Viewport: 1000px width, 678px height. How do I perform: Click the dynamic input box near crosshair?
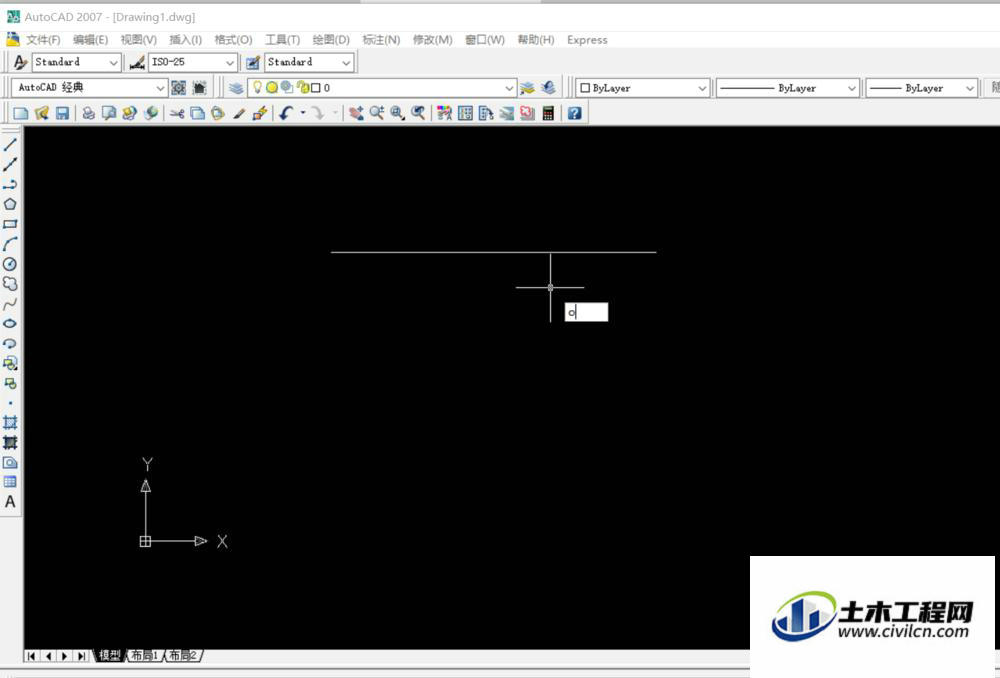586,312
